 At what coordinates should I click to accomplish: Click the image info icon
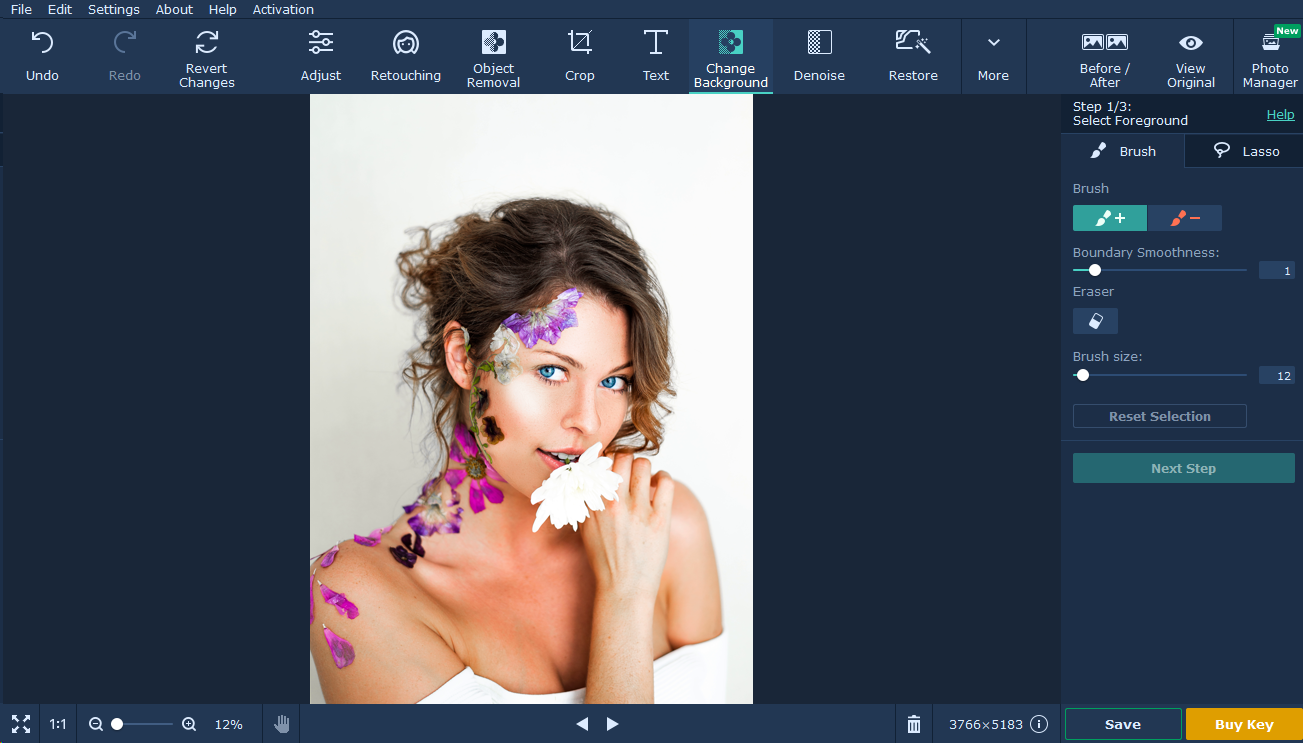(x=1039, y=724)
